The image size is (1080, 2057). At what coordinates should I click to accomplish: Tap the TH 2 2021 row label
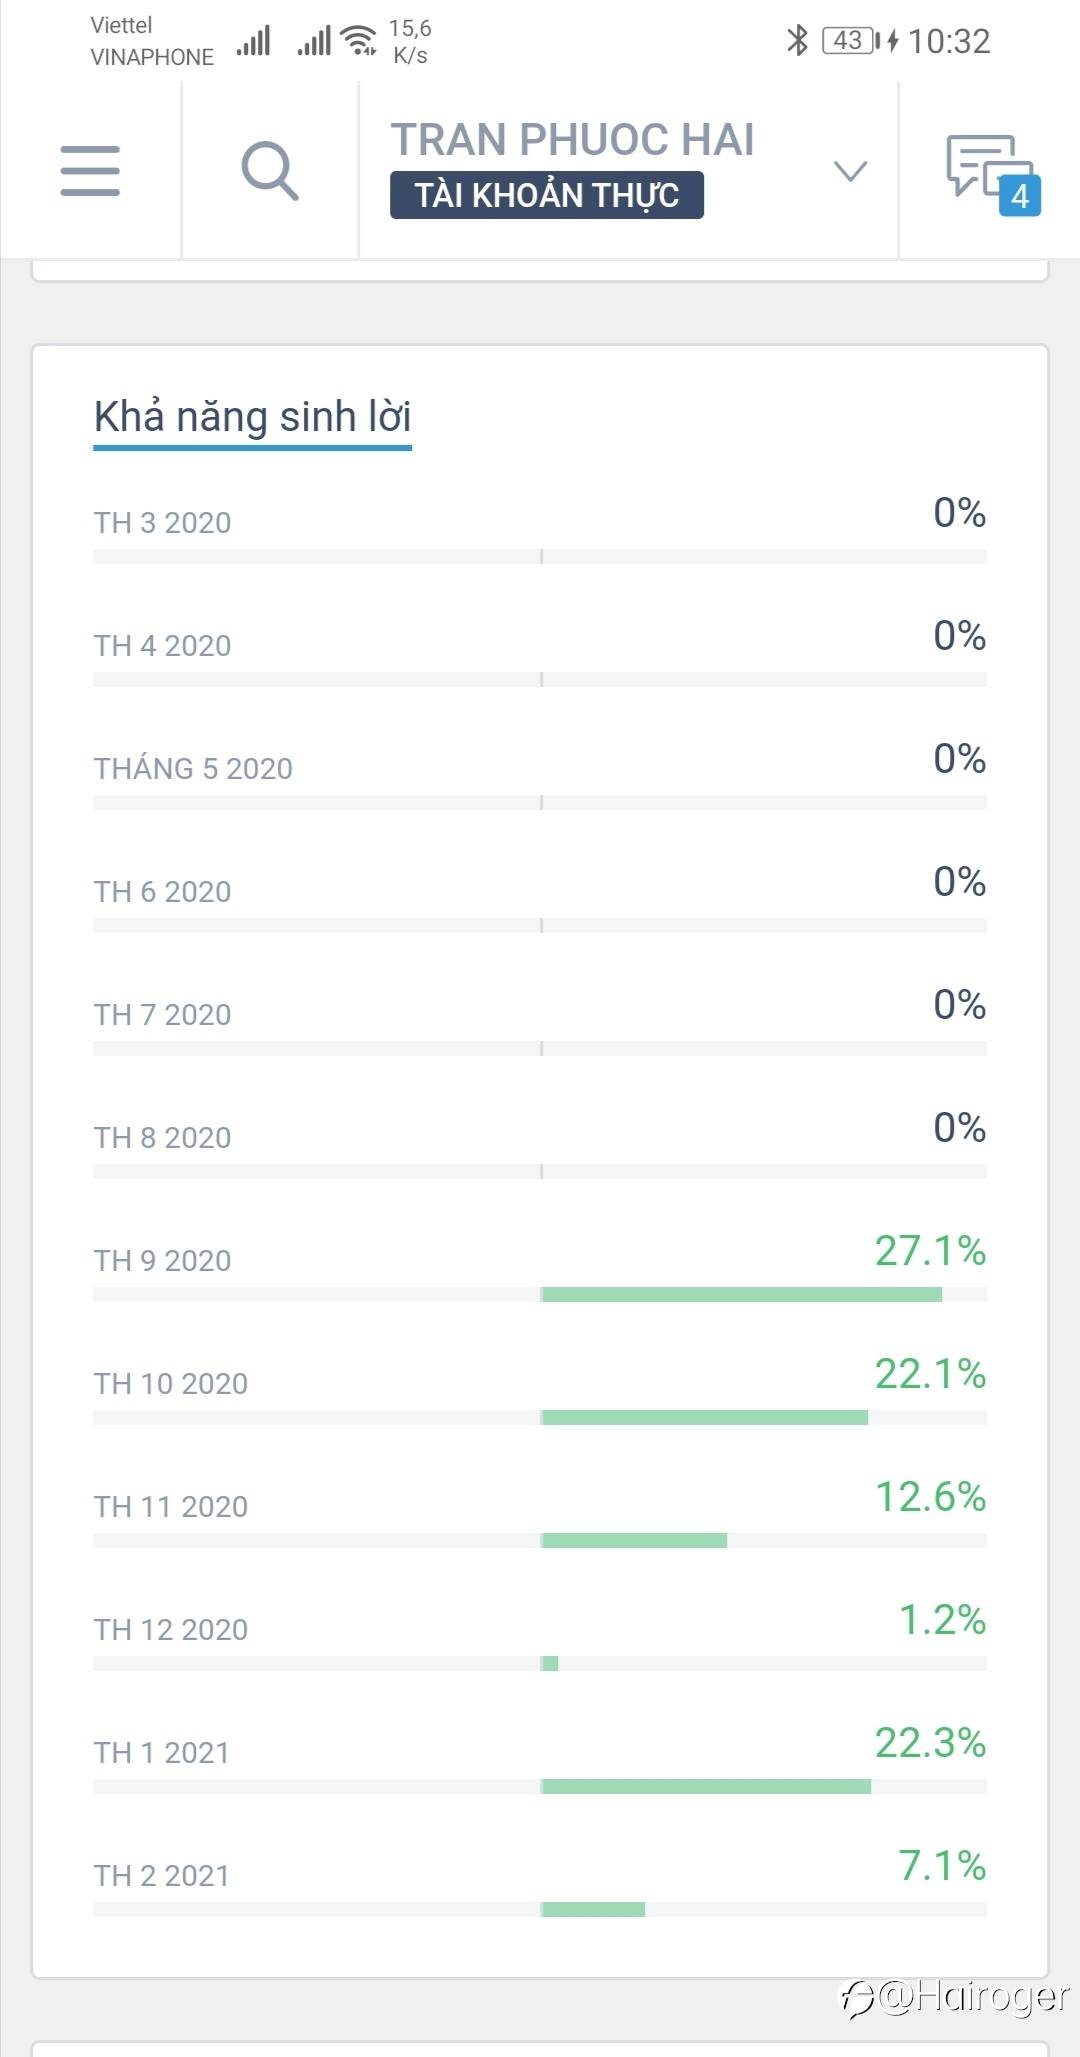162,1875
